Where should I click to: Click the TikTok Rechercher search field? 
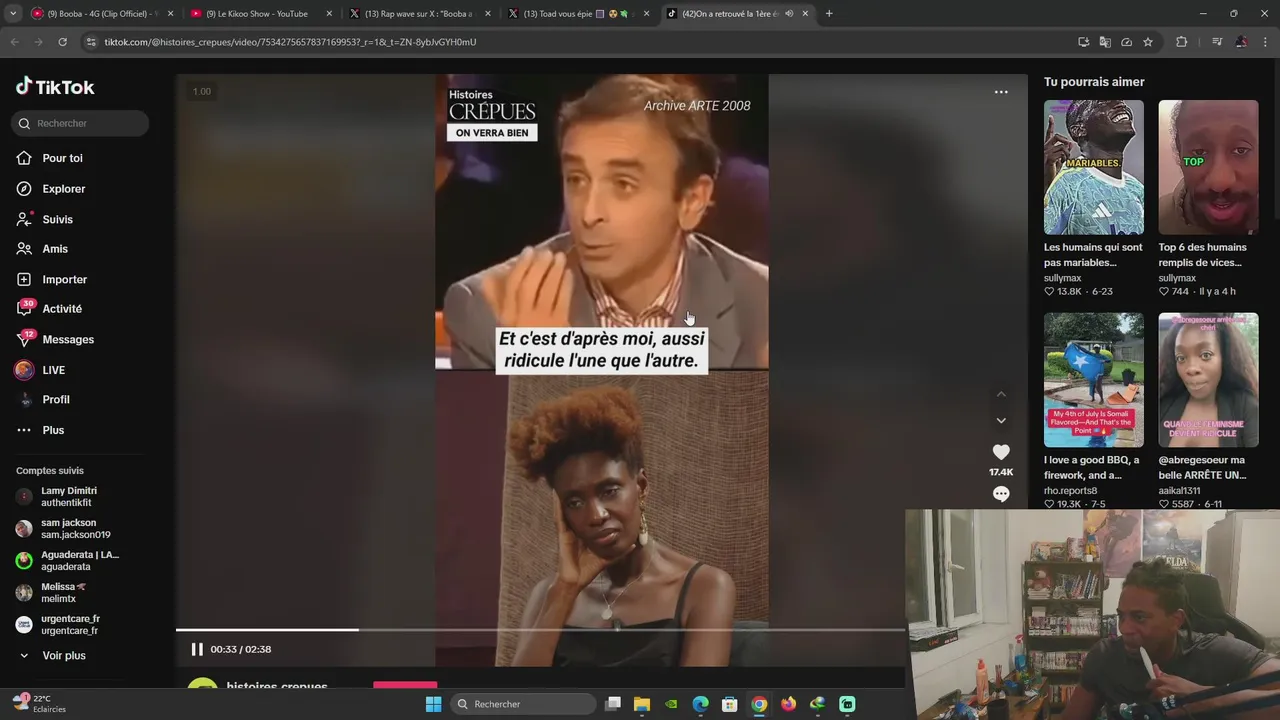(81, 123)
